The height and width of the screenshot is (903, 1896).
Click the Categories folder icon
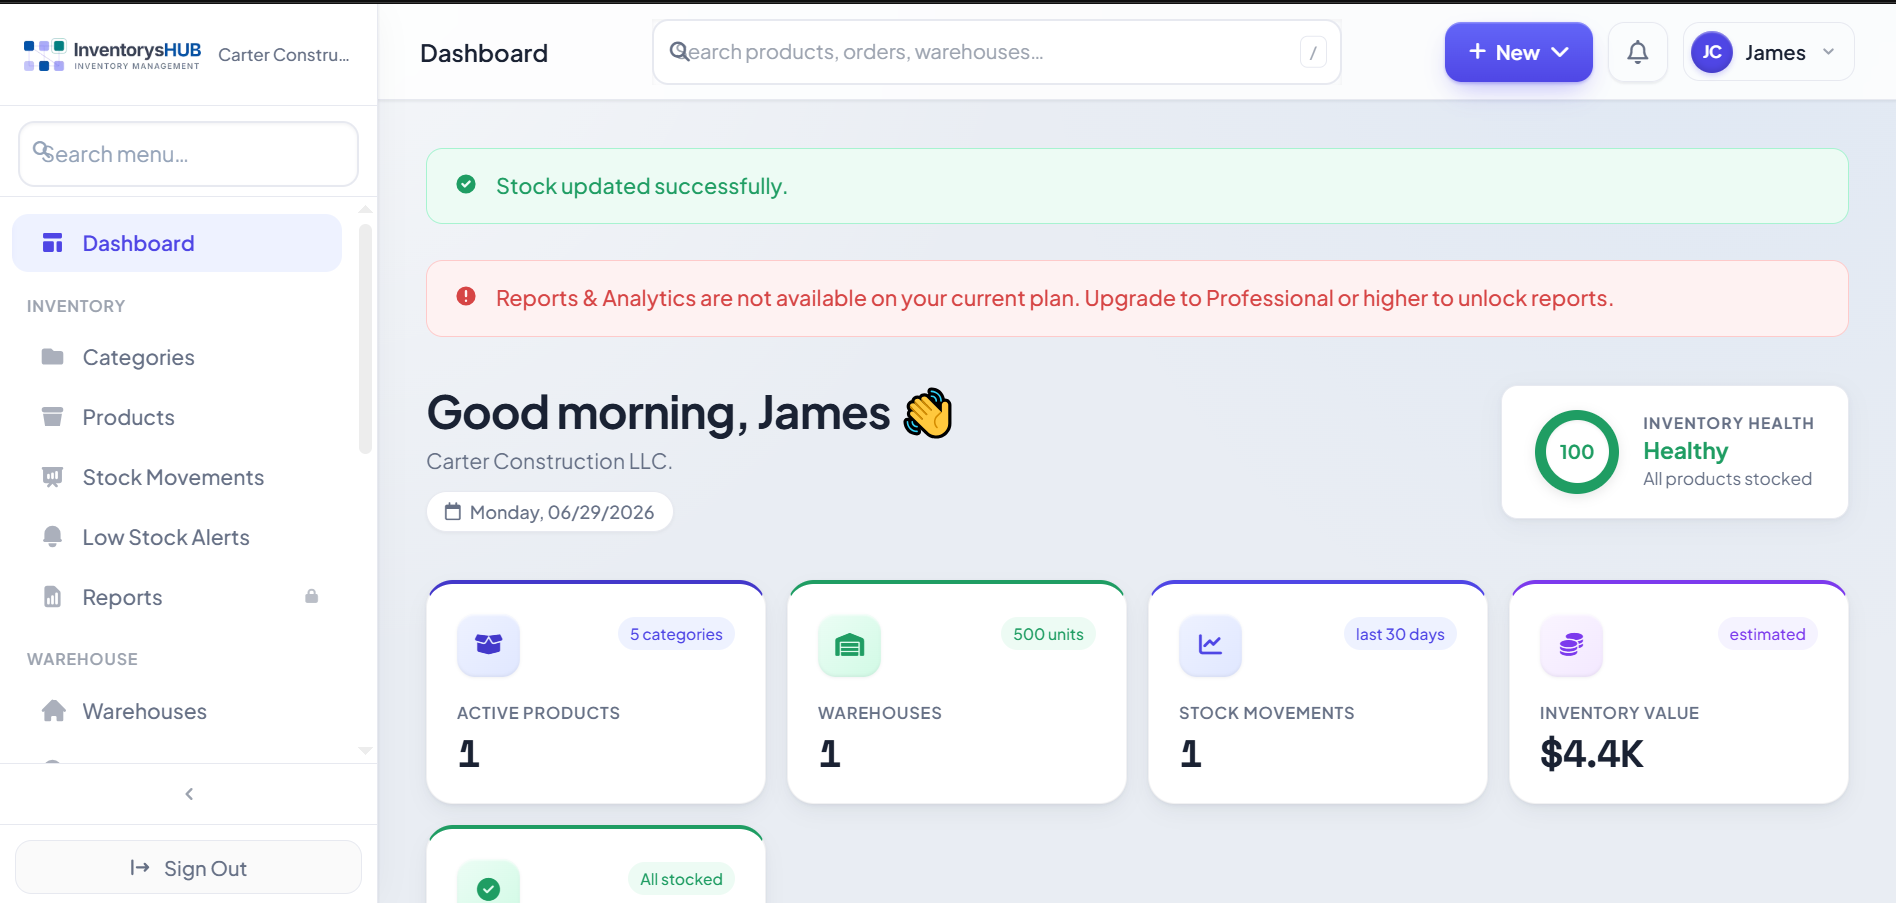coord(53,357)
